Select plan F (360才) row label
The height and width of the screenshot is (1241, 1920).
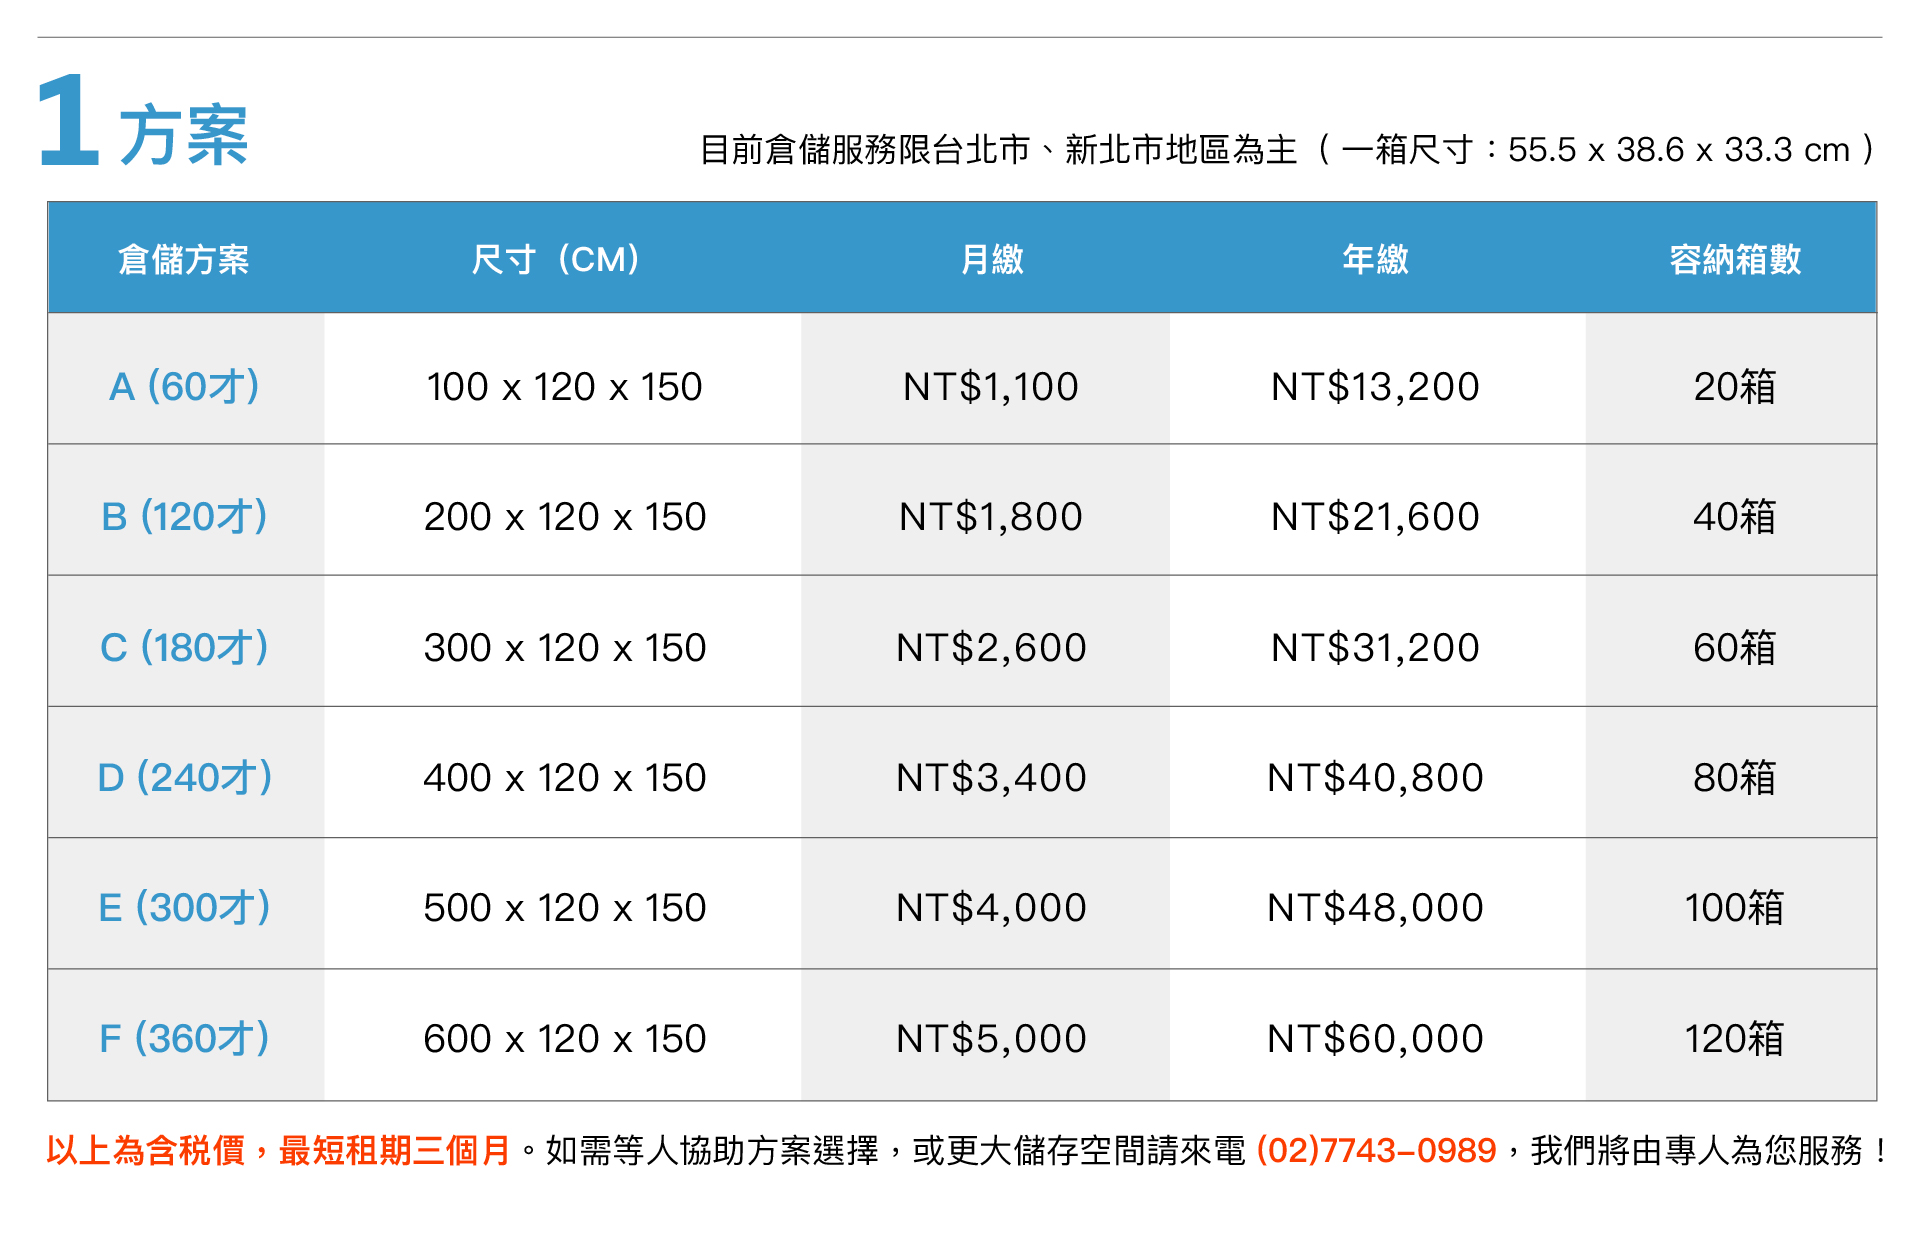click(x=184, y=1038)
